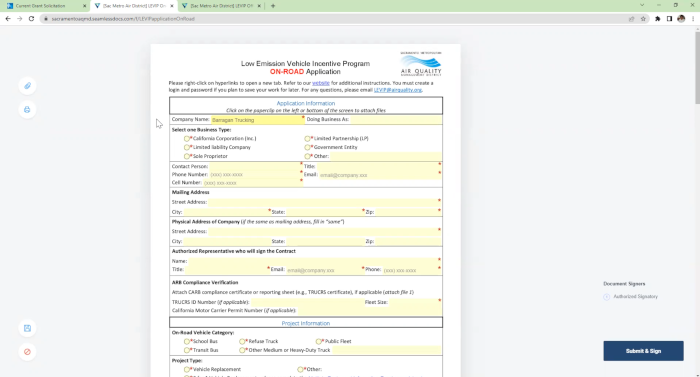This screenshot has width=700, height=377.
Task: Click the Fleet Size field
Action: tap(415, 302)
